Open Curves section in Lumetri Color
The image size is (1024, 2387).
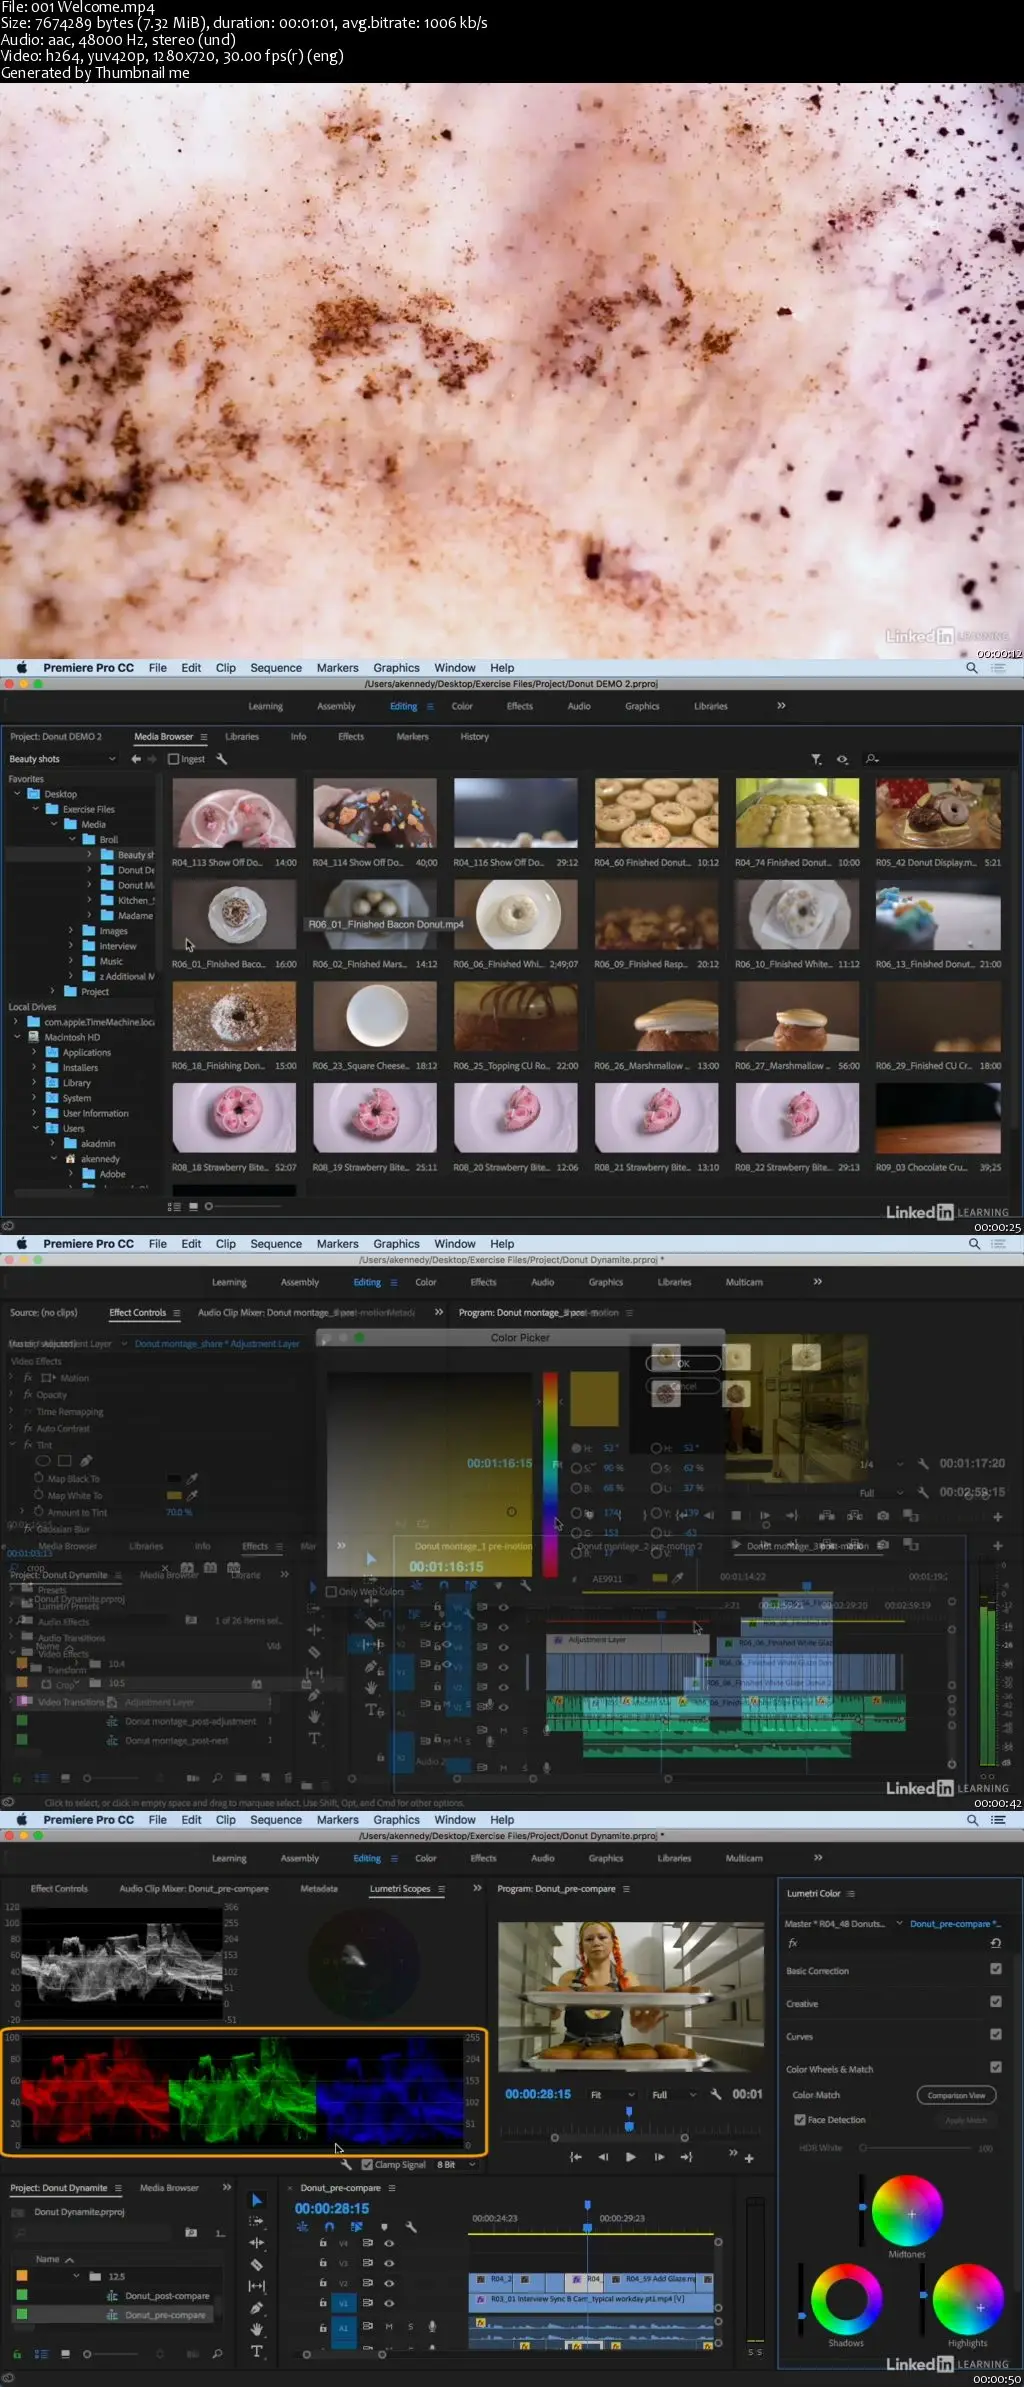click(800, 2036)
